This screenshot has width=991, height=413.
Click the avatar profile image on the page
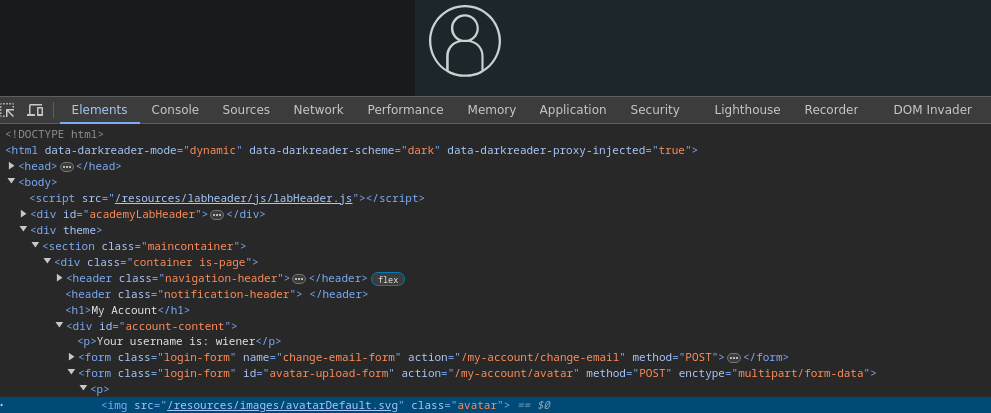click(x=465, y=41)
